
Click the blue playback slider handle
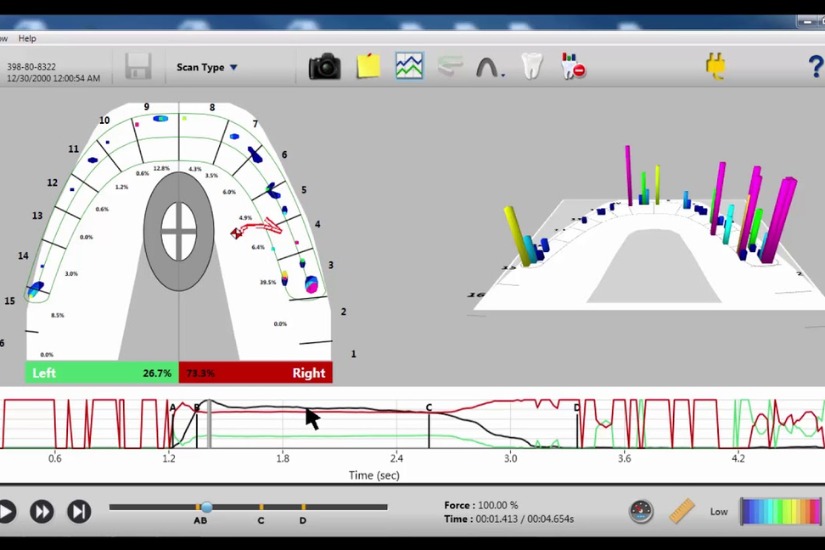click(x=207, y=507)
